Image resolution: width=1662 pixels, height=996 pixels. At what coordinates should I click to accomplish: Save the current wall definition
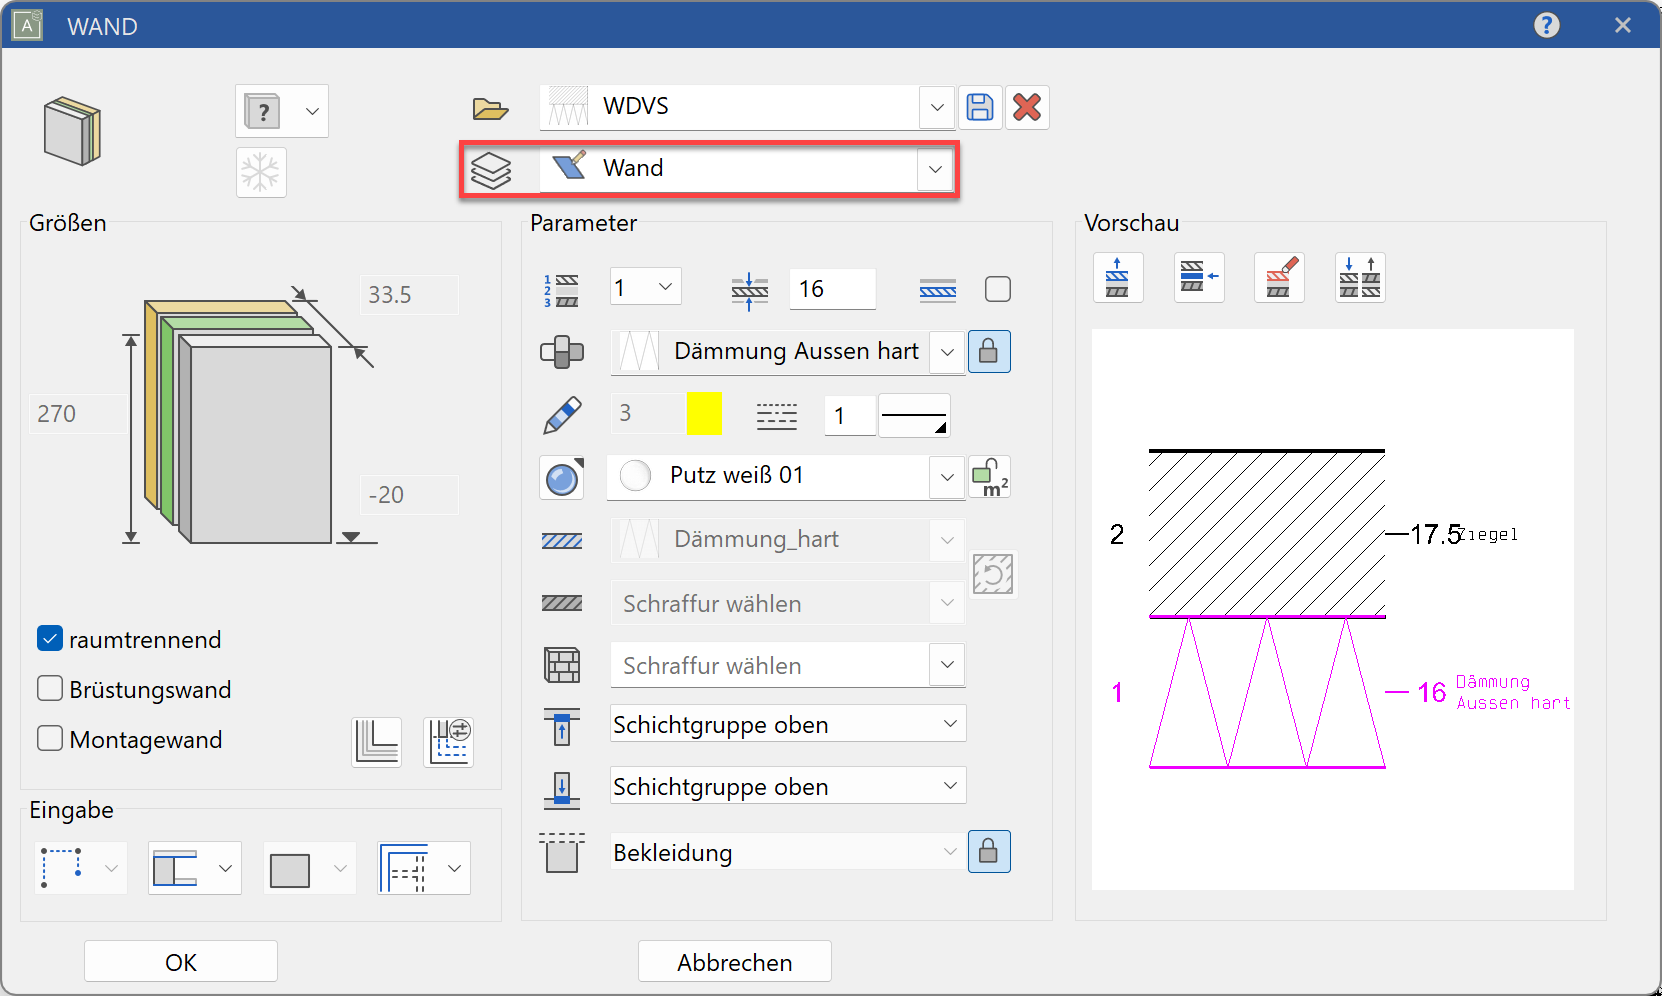click(x=980, y=107)
